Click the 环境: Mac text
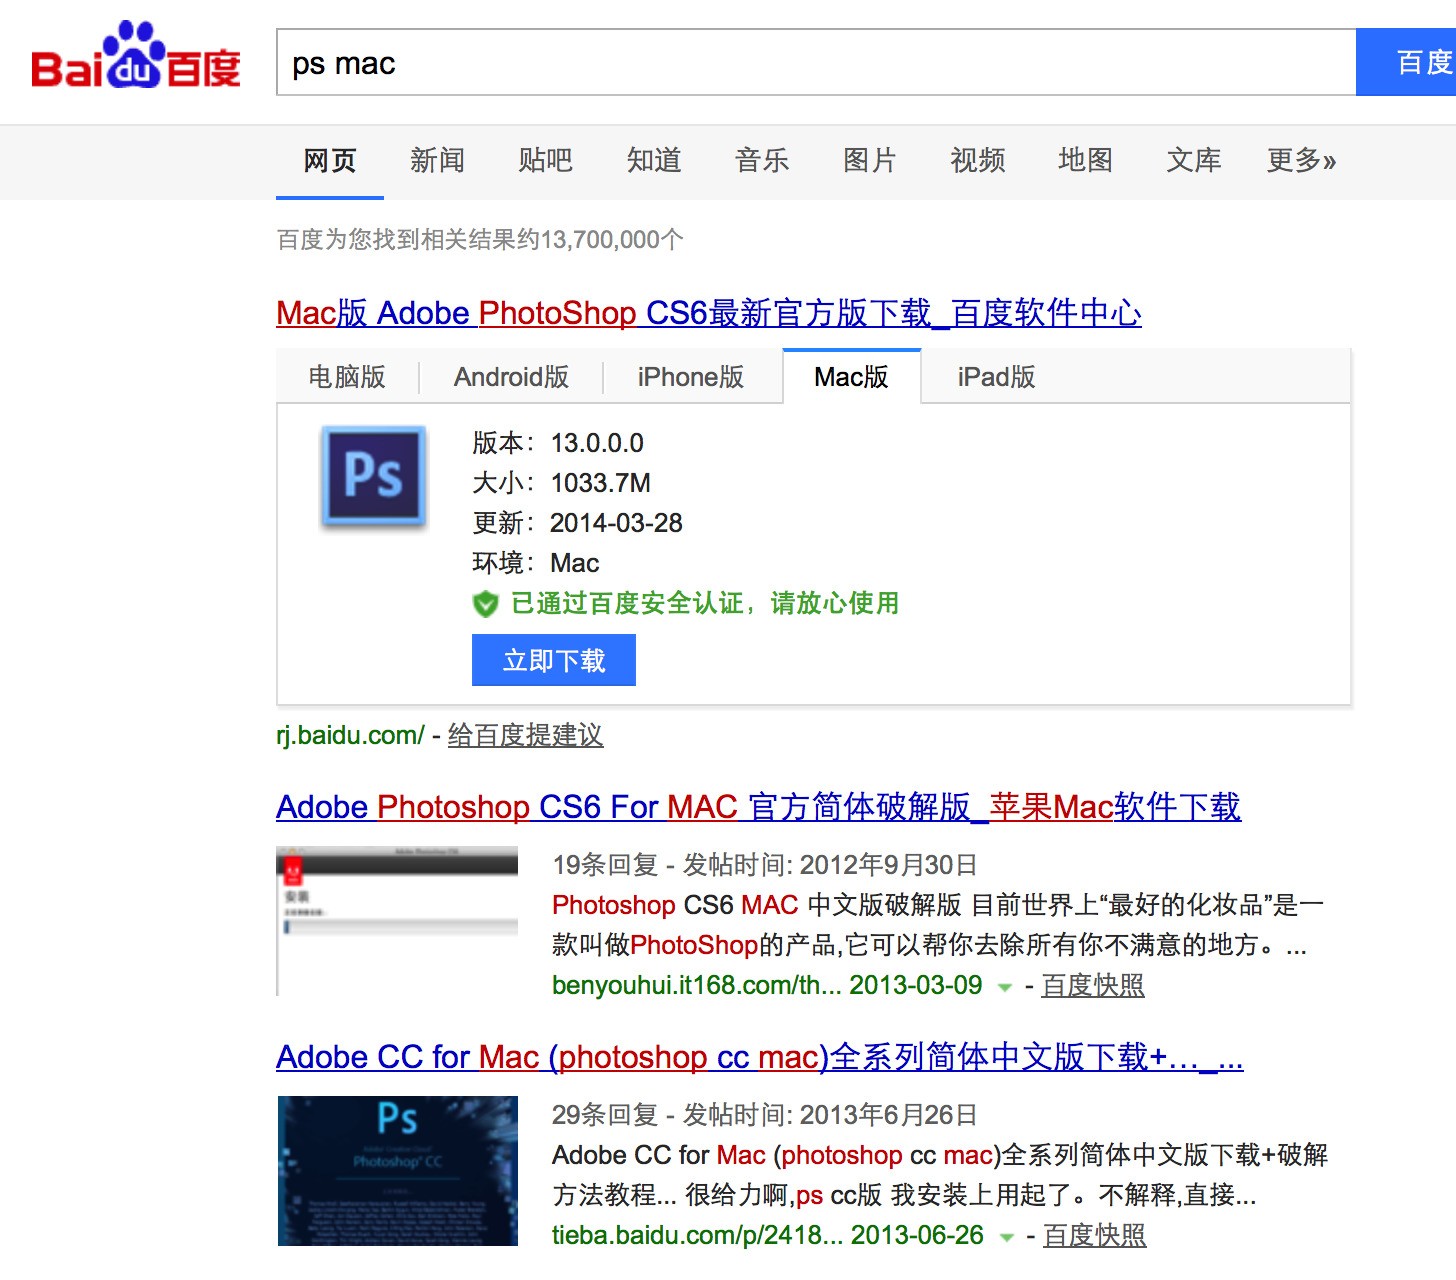The height and width of the screenshot is (1280, 1456). pos(535,563)
